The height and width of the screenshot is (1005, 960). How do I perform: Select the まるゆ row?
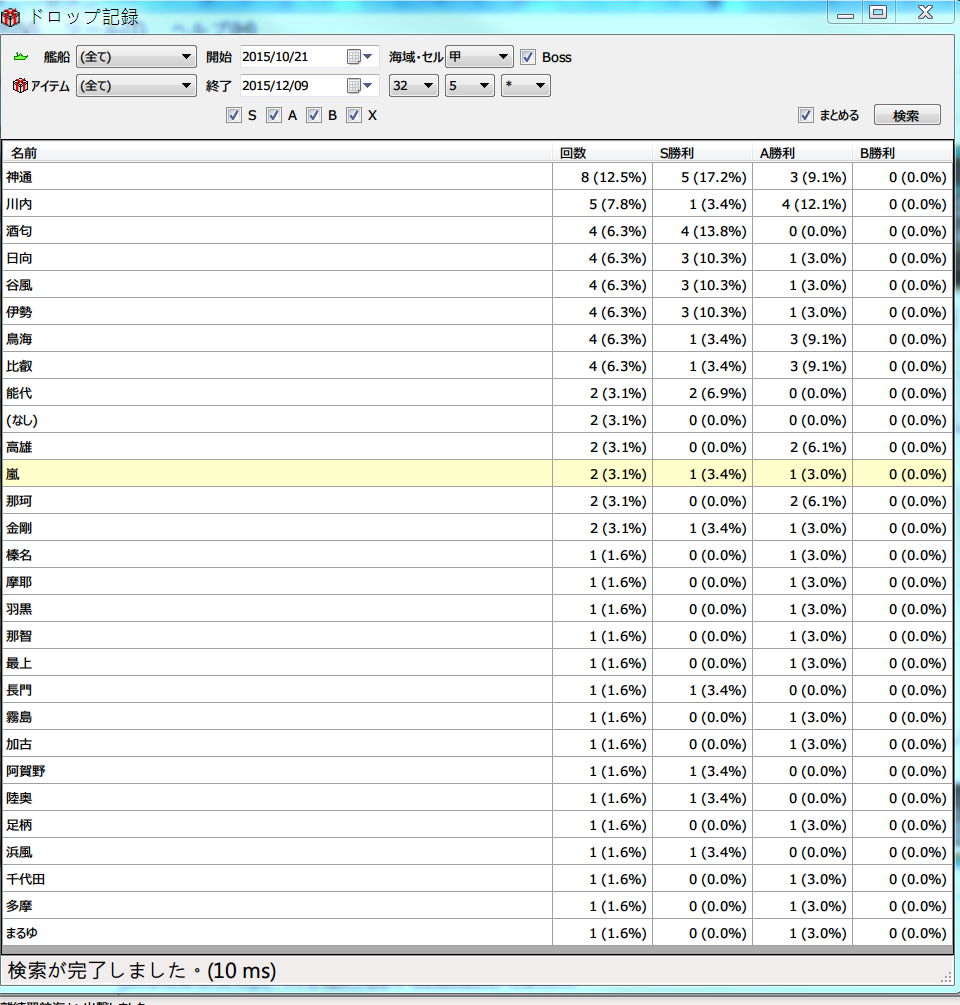click(x=477, y=933)
